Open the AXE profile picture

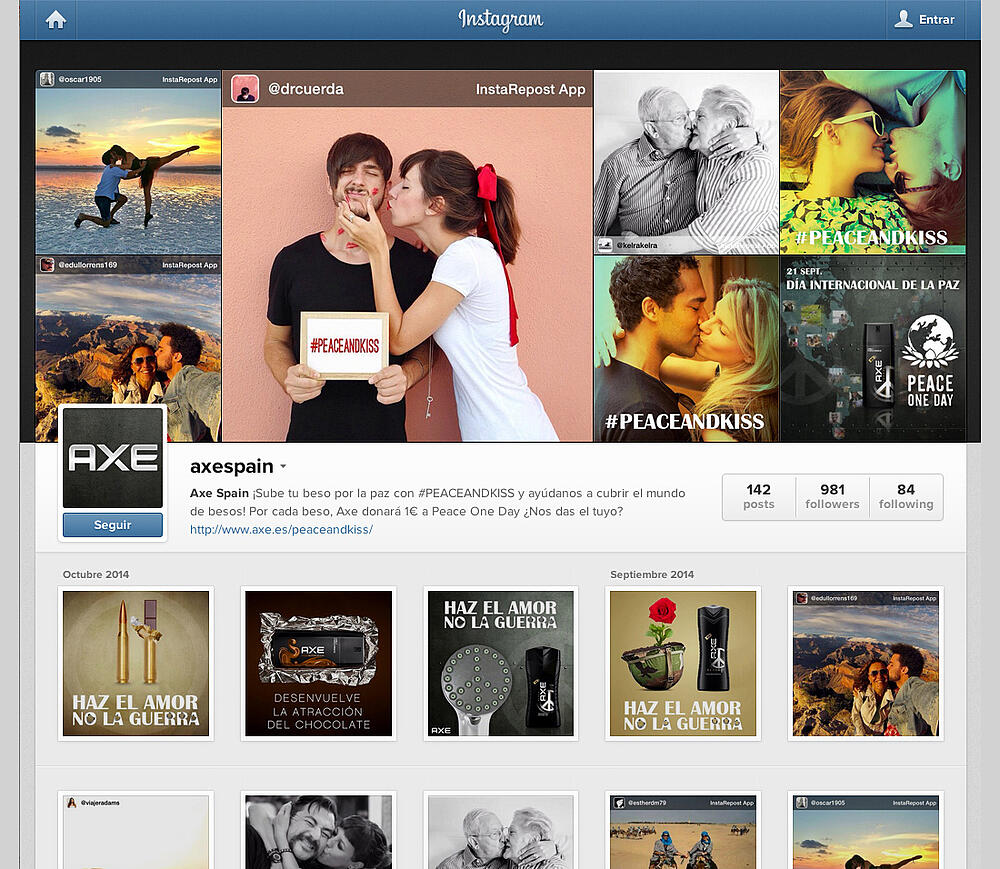113,458
